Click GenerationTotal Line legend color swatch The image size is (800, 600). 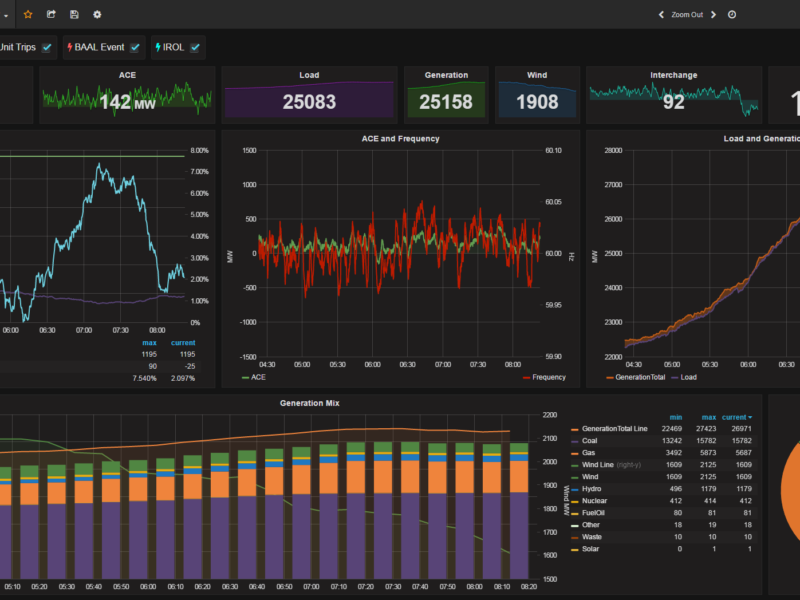[574, 429]
